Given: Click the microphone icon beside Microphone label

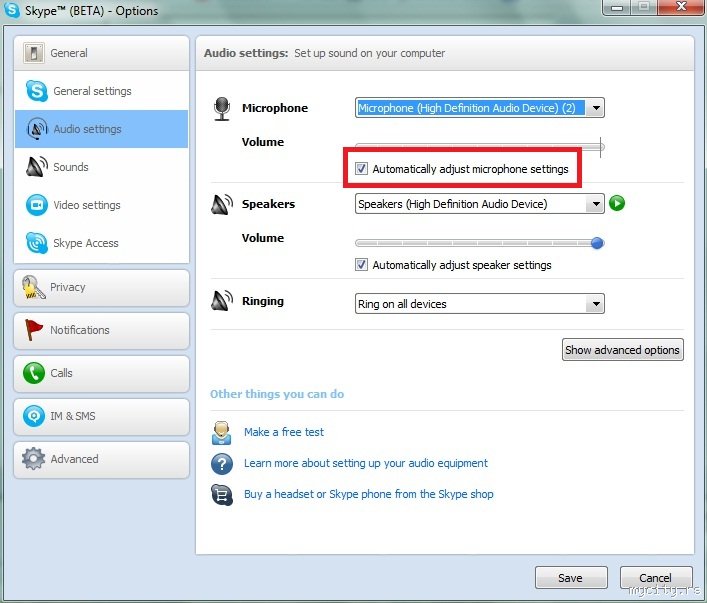Looking at the screenshot, I should pyautogui.click(x=222, y=109).
